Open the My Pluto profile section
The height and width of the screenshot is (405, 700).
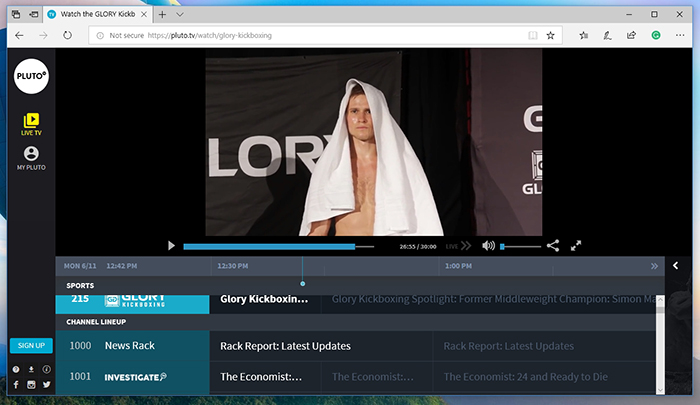pyautogui.click(x=31, y=158)
